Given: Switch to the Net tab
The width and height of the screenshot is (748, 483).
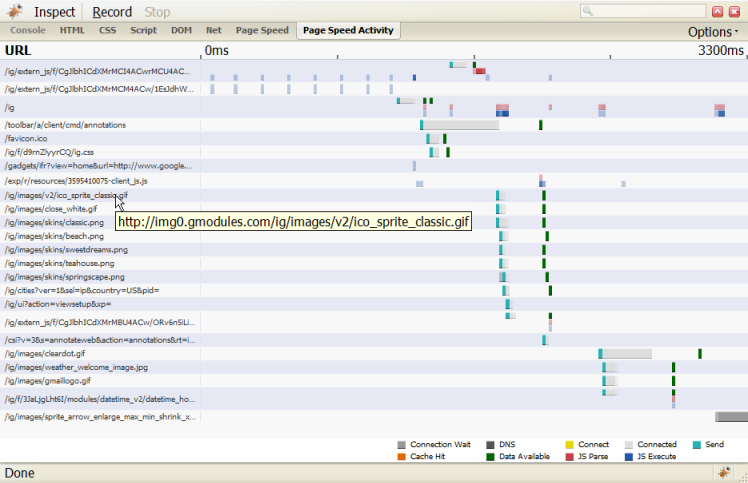Looking at the screenshot, I should (213, 30).
